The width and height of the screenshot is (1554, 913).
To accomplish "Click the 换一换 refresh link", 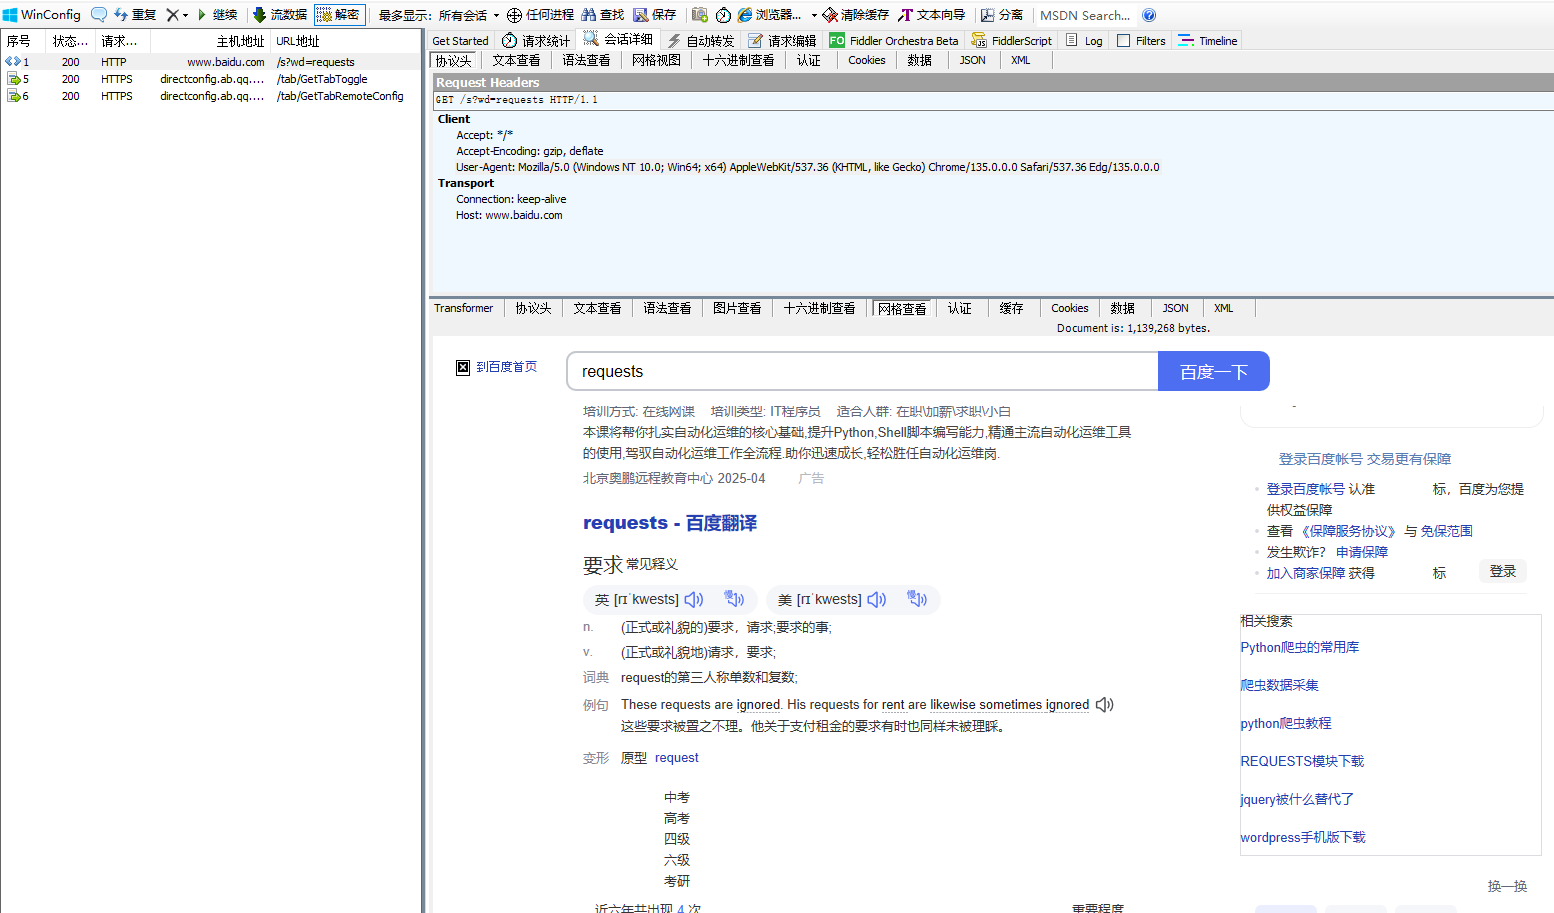I will click(x=1507, y=886).
